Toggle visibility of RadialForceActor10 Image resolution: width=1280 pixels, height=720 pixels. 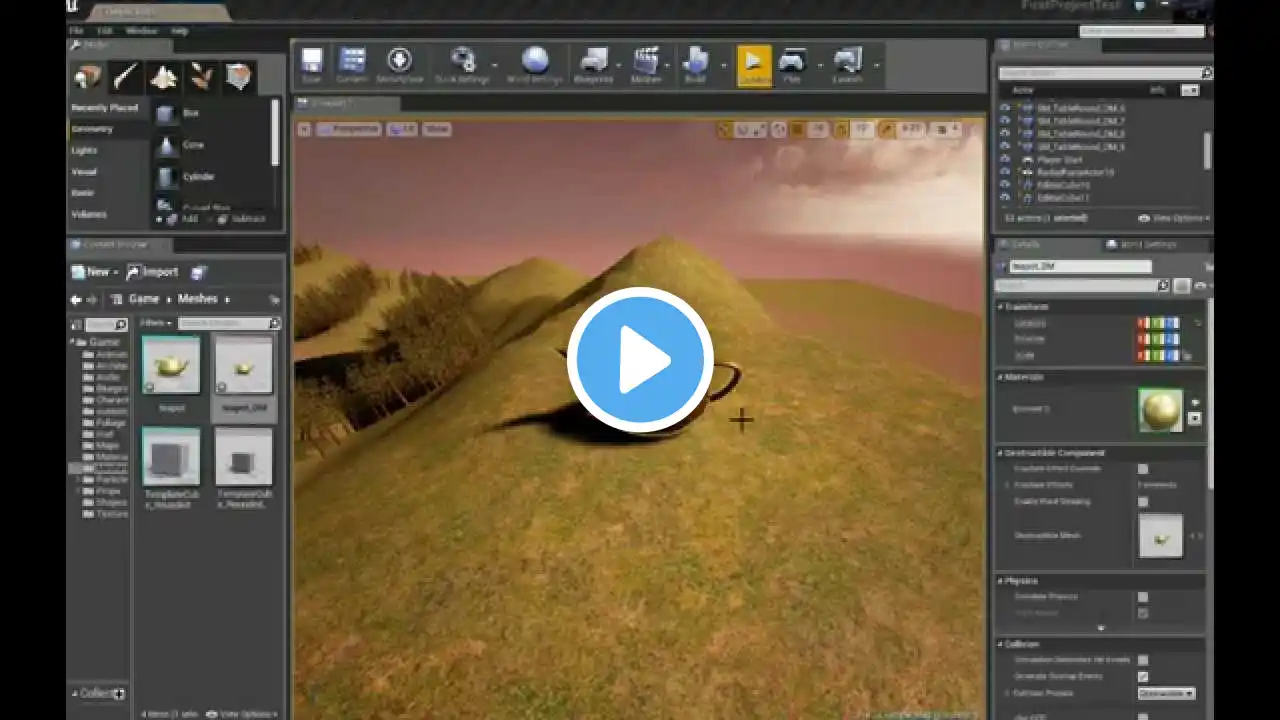coord(1005,172)
